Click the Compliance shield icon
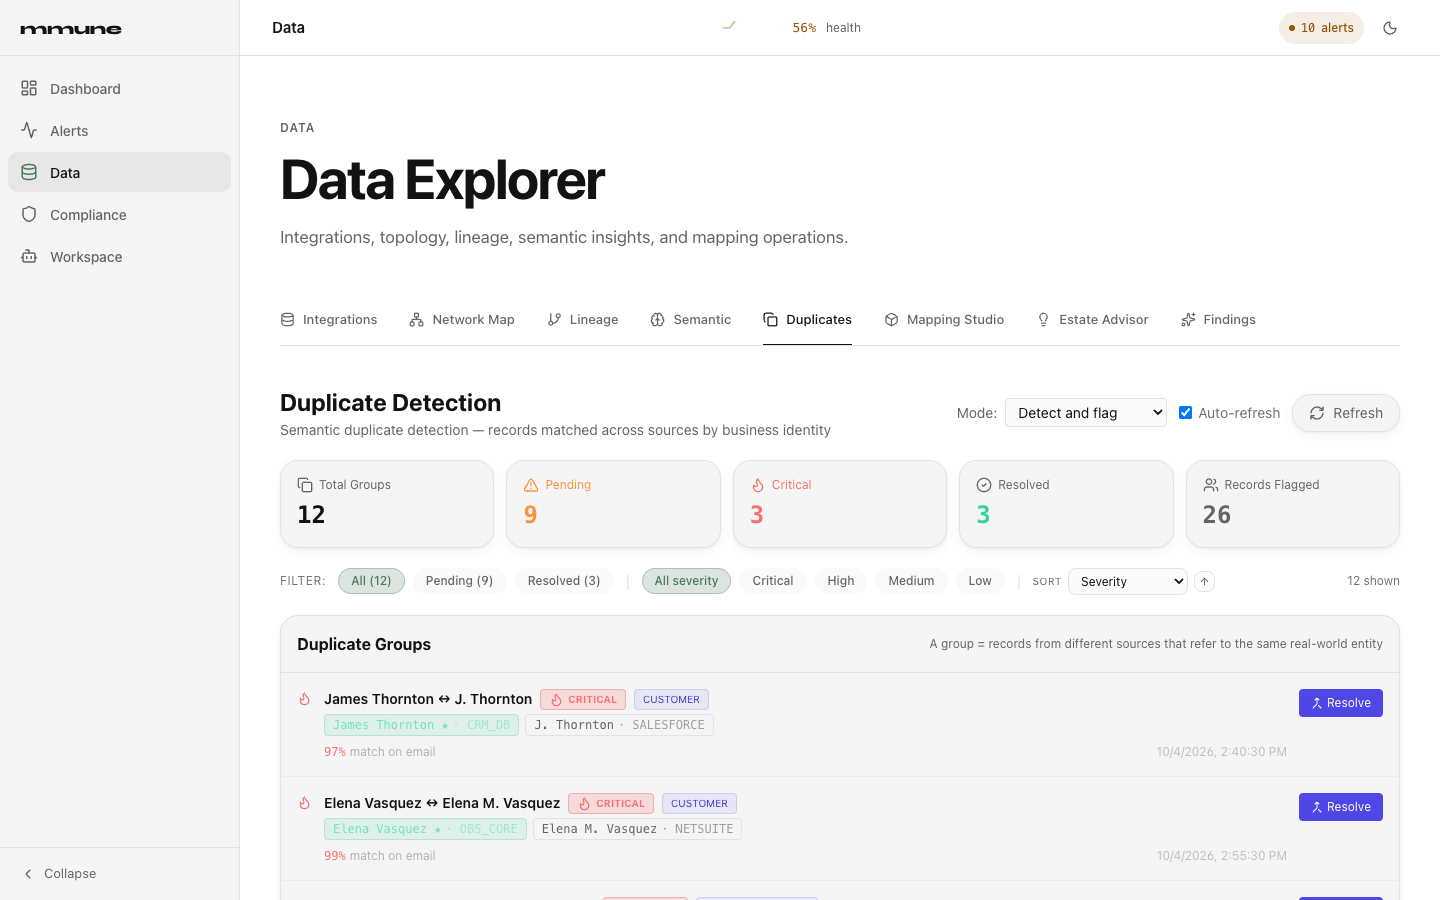 click(29, 214)
